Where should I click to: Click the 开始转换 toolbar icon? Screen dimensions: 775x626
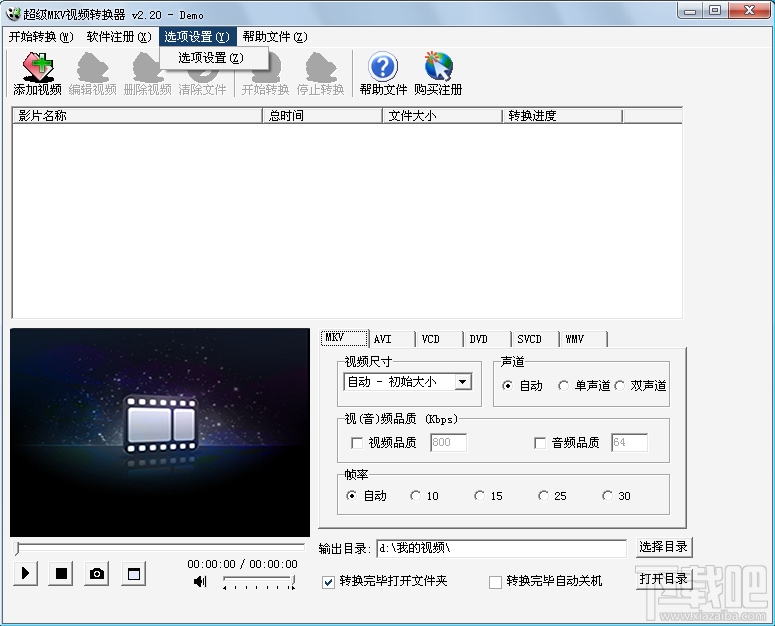click(265, 75)
